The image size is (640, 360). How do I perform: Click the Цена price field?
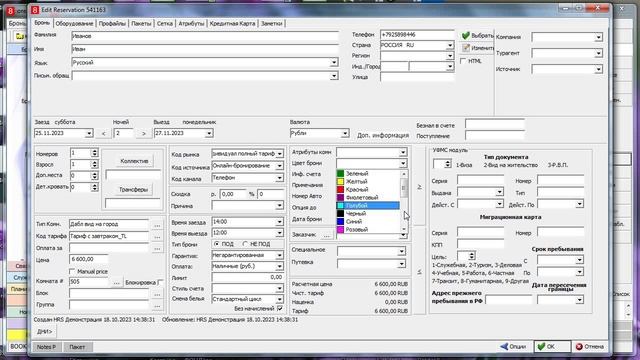(x=89, y=260)
